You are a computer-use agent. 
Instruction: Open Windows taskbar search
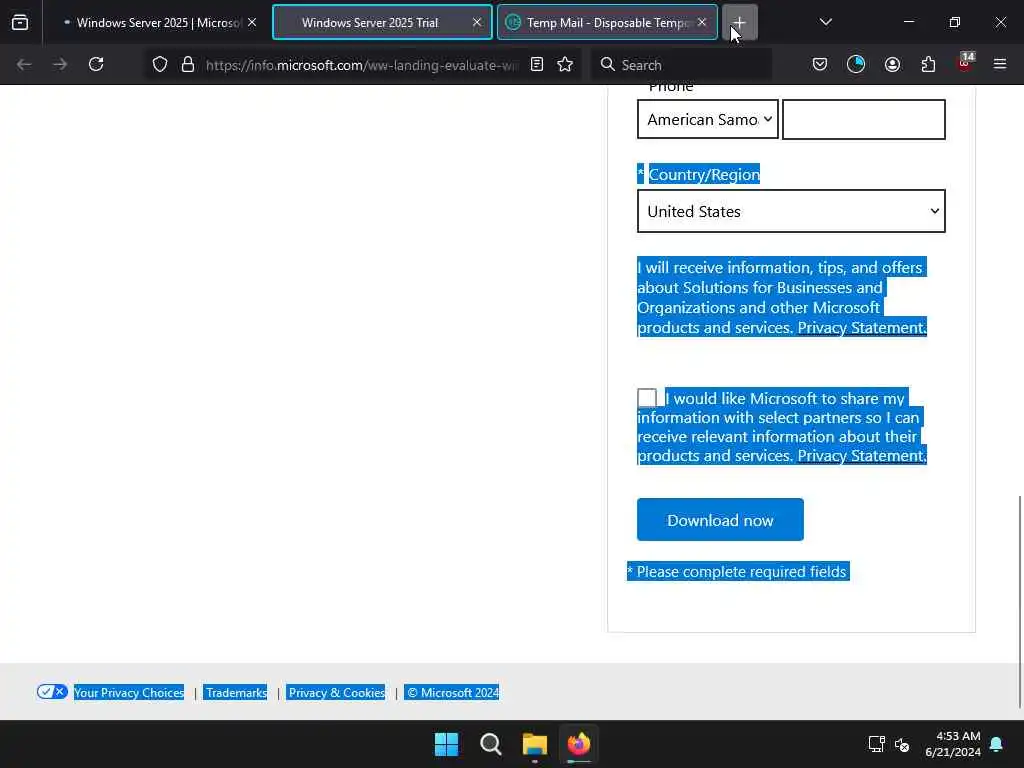(x=490, y=744)
